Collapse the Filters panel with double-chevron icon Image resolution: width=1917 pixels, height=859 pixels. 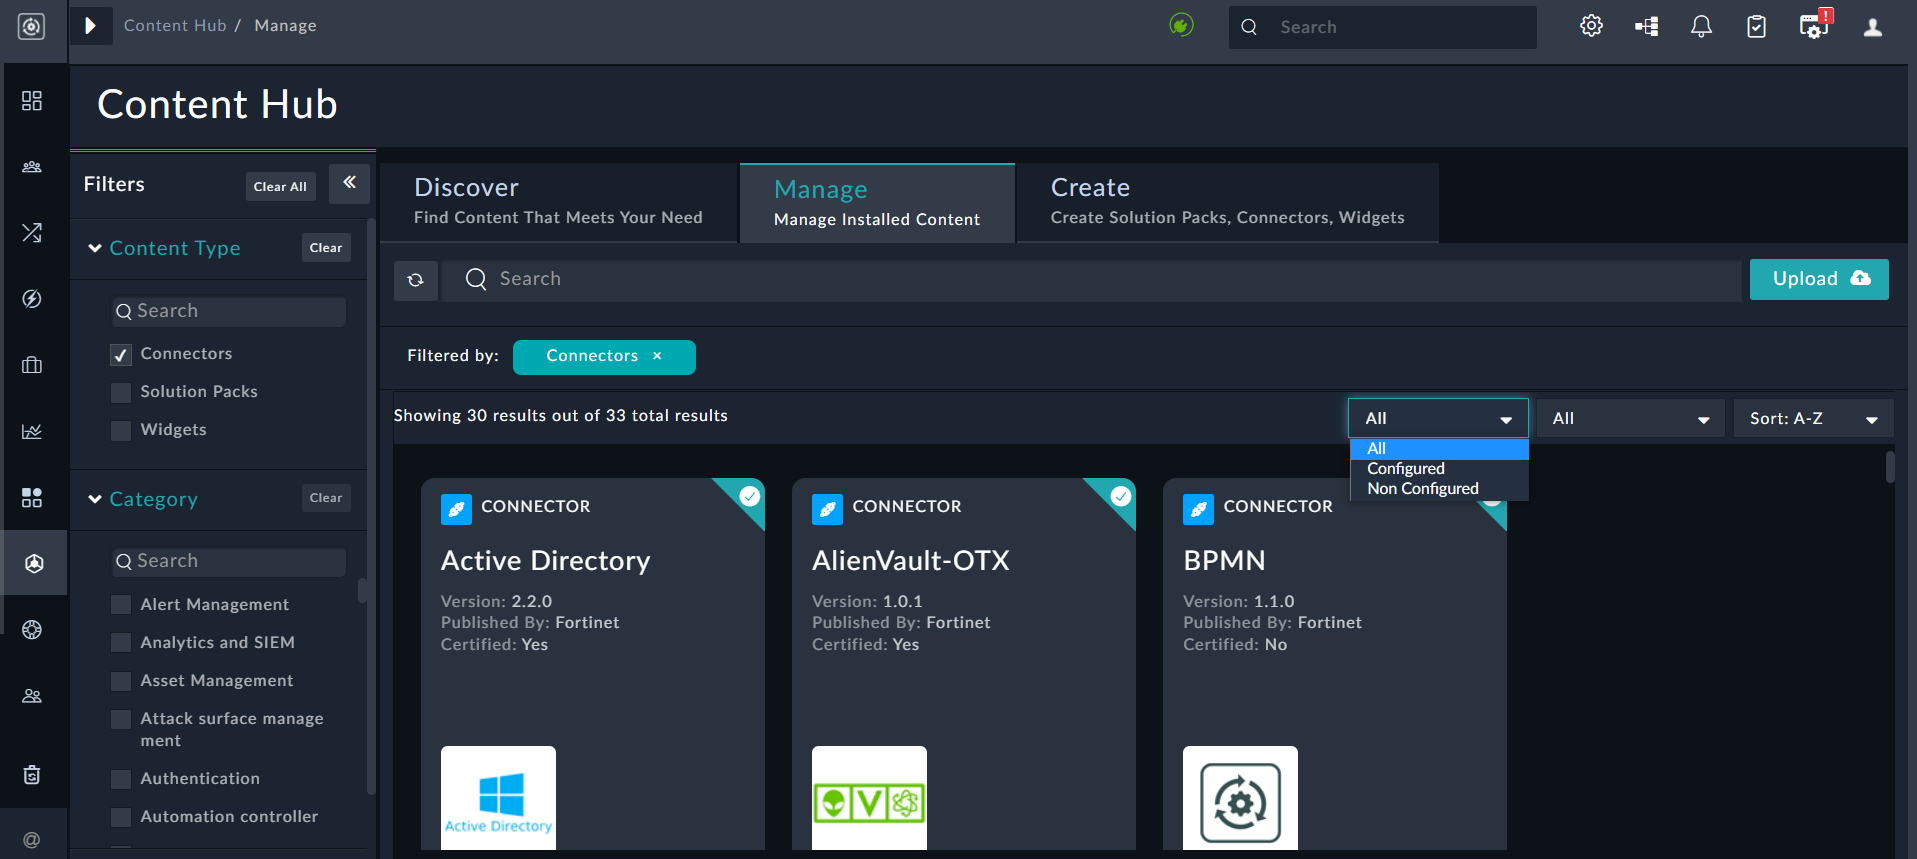[349, 182]
